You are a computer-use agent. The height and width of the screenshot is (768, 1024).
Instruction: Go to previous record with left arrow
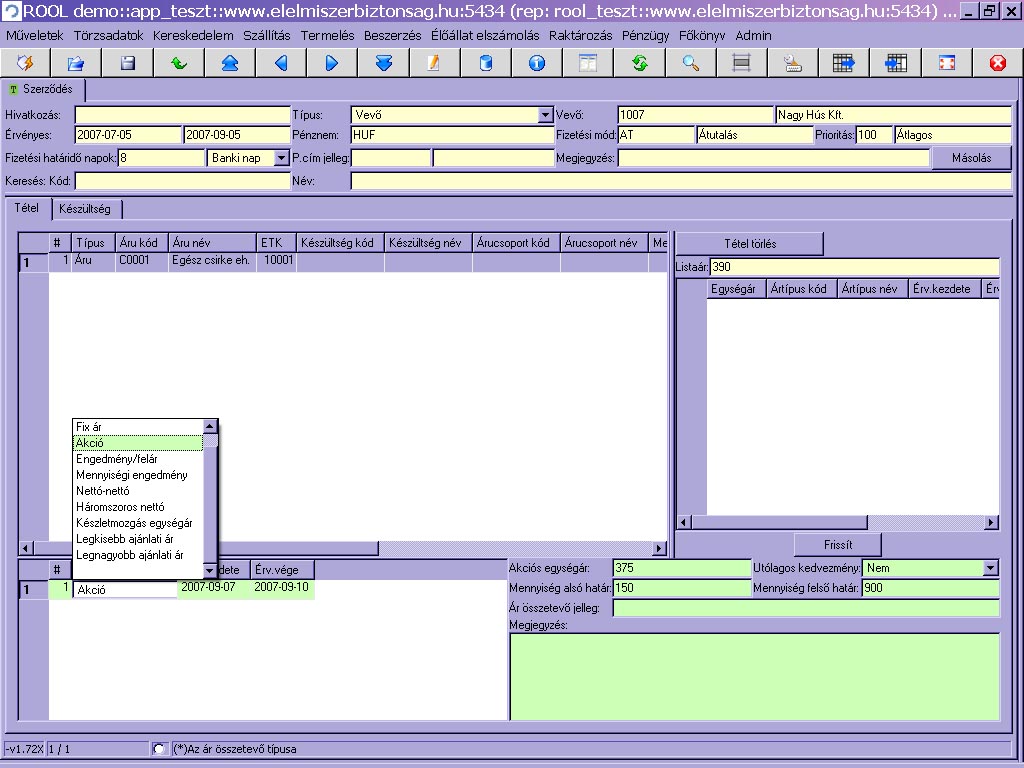pyautogui.click(x=281, y=63)
